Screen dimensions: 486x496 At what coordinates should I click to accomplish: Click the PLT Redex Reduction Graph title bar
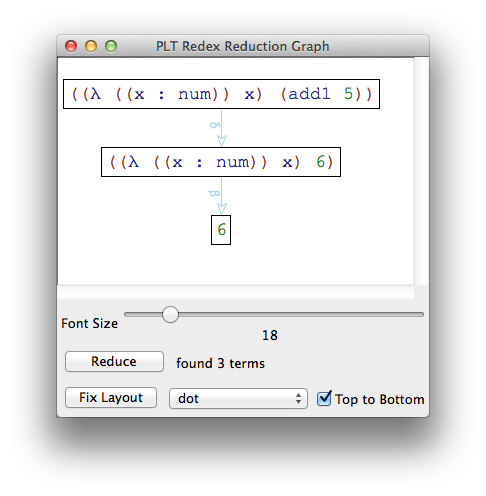[x=243, y=46]
